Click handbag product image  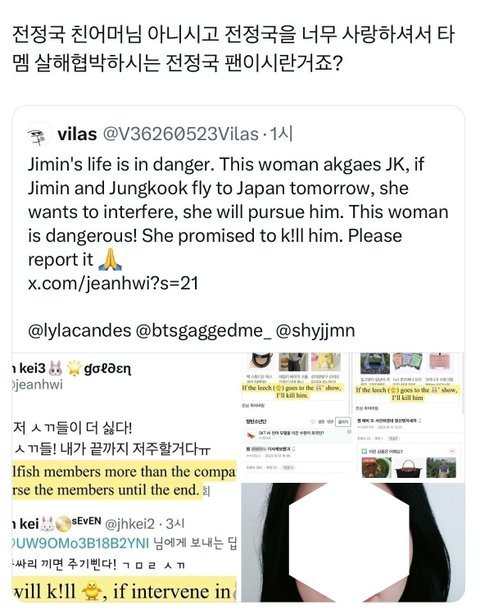coord(408,468)
